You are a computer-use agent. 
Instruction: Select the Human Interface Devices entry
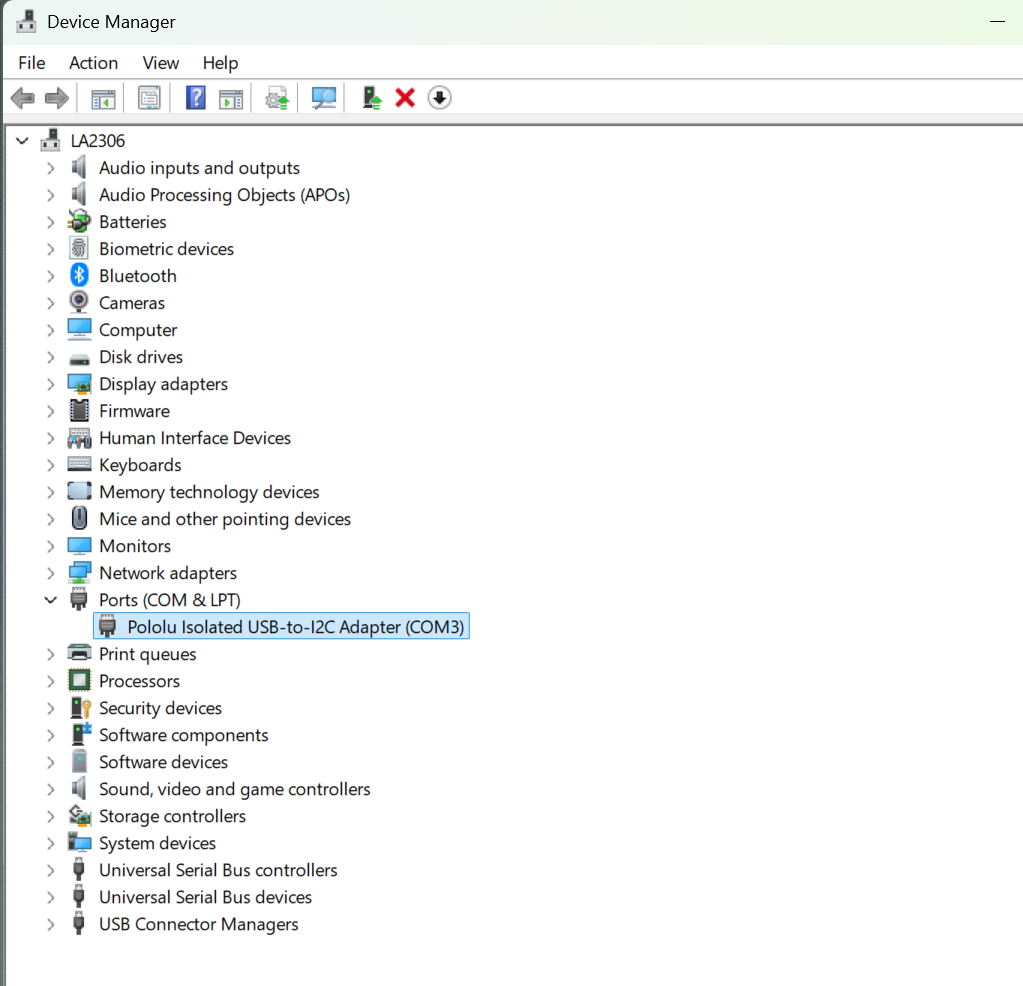click(194, 438)
